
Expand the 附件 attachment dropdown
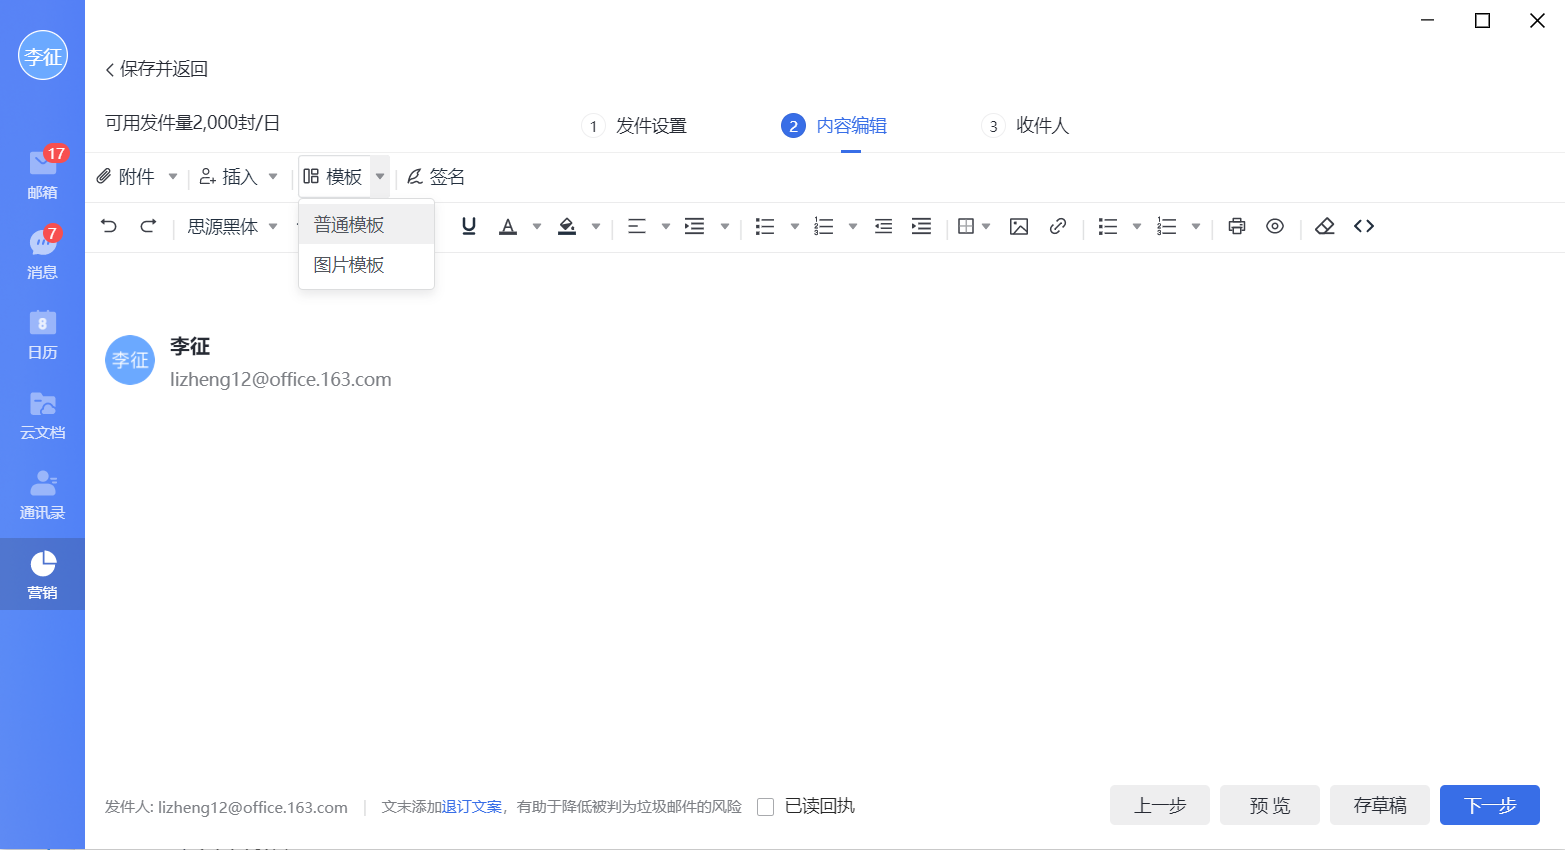click(x=172, y=176)
